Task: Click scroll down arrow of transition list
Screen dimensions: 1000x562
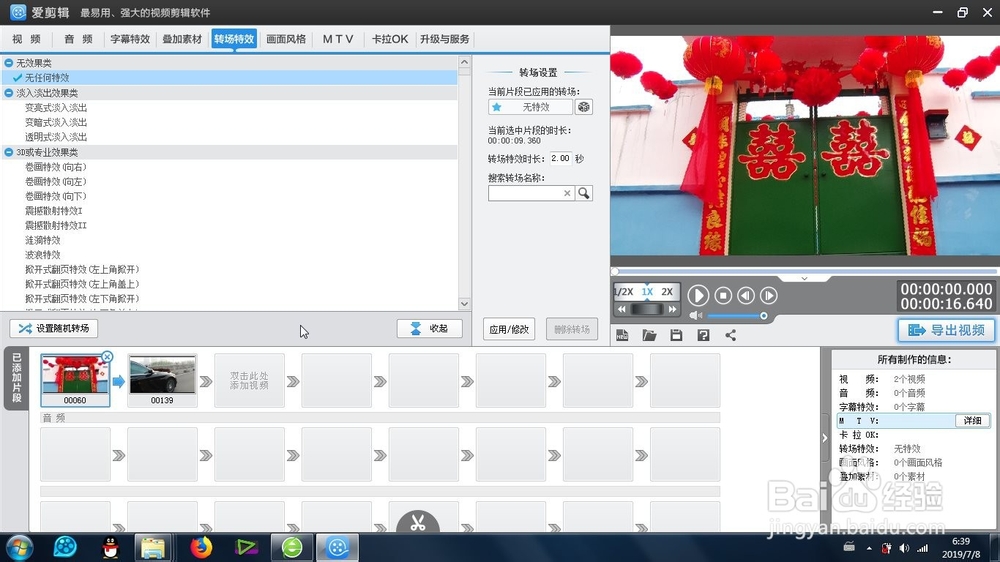Action: [464, 304]
